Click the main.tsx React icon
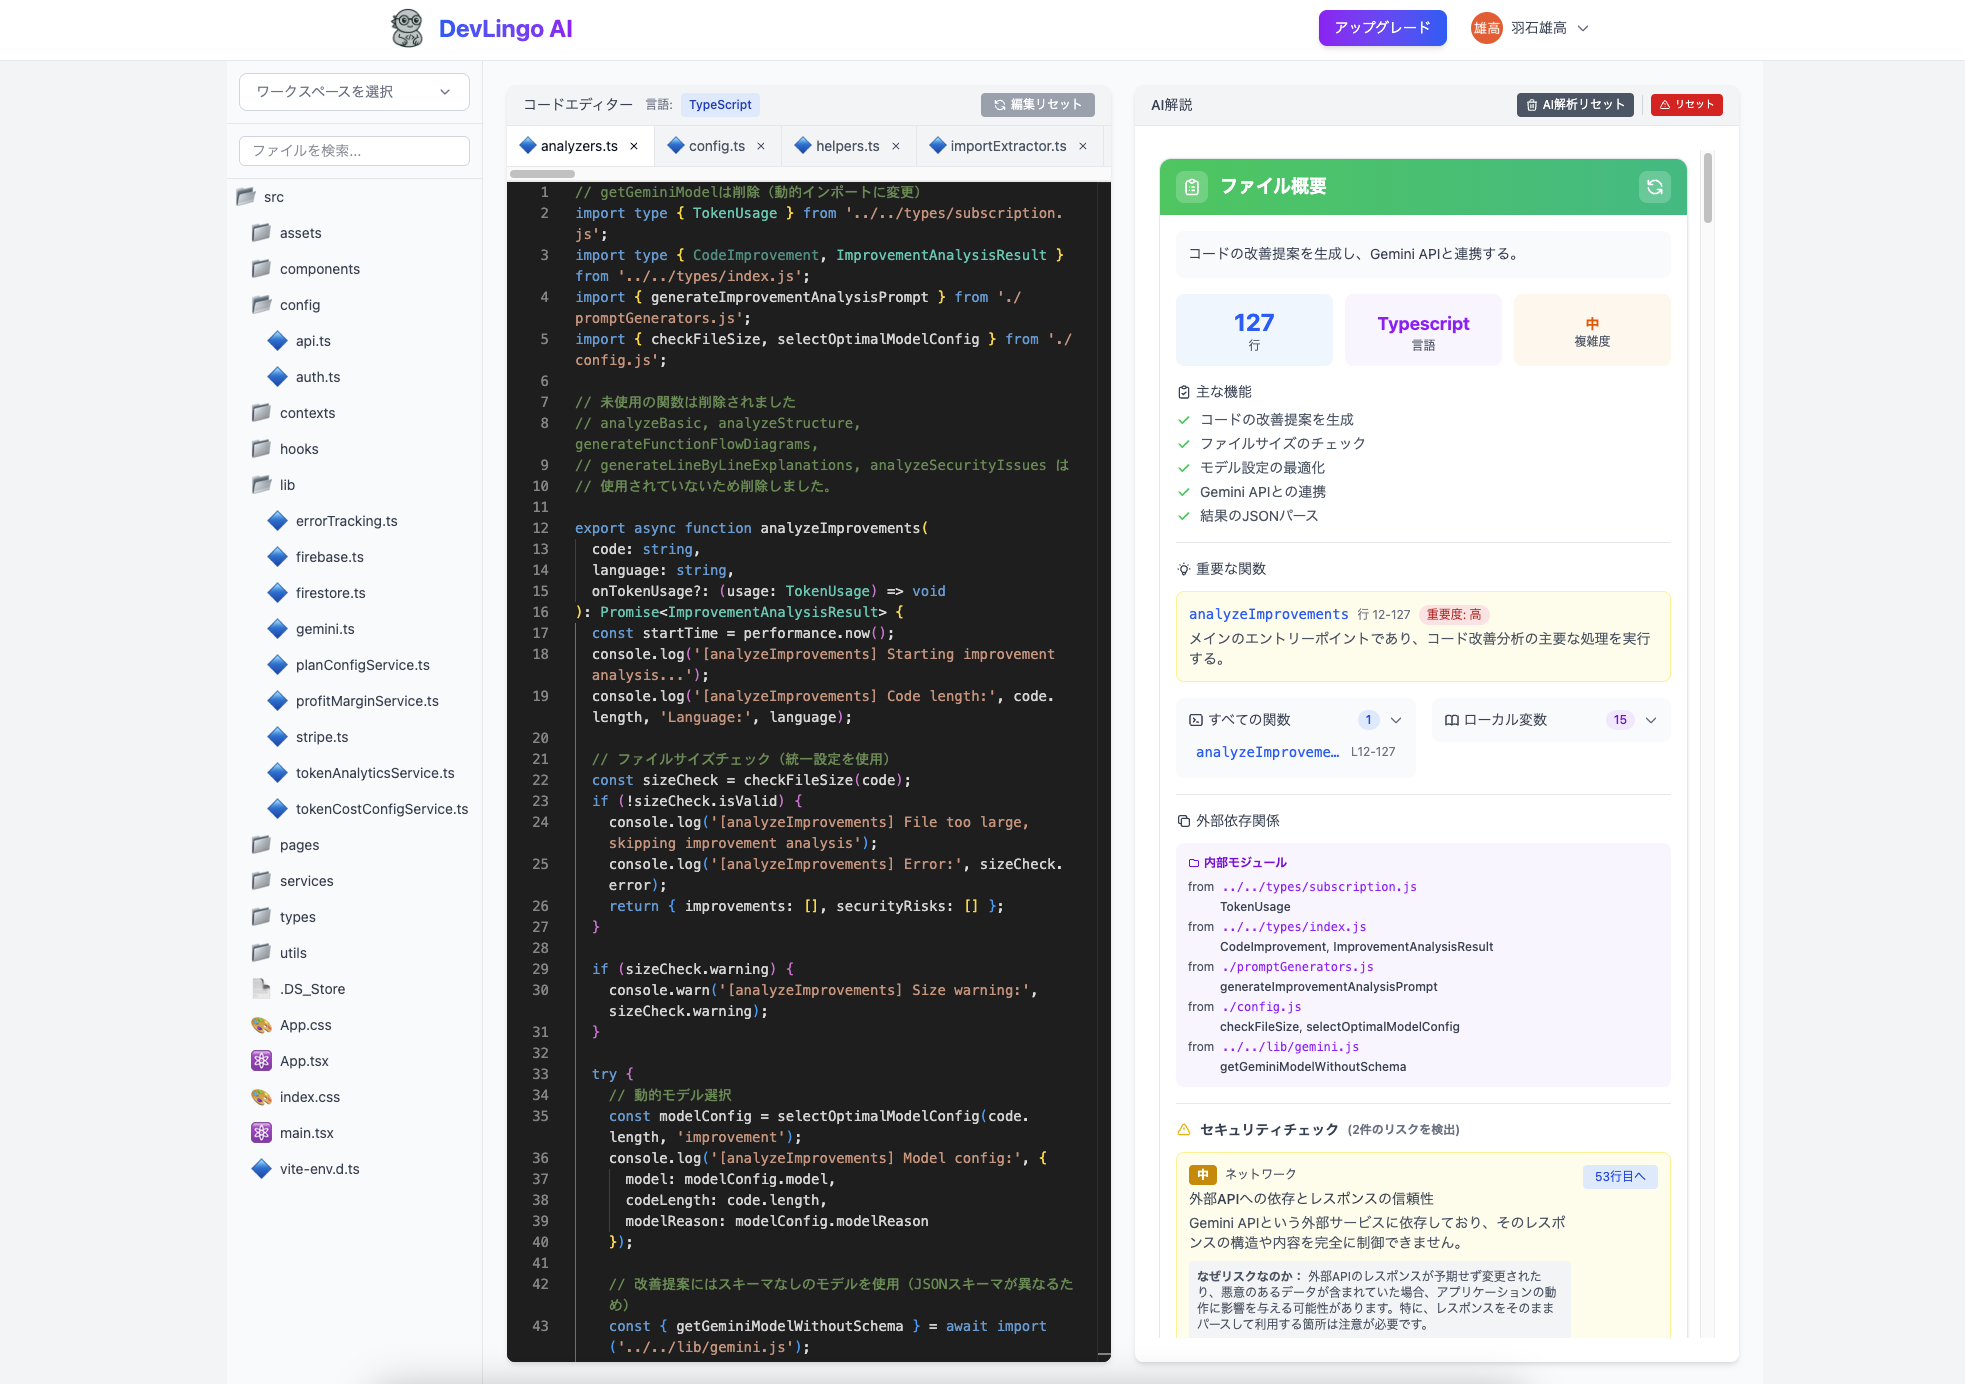This screenshot has width=1965, height=1384. pyautogui.click(x=262, y=1132)
